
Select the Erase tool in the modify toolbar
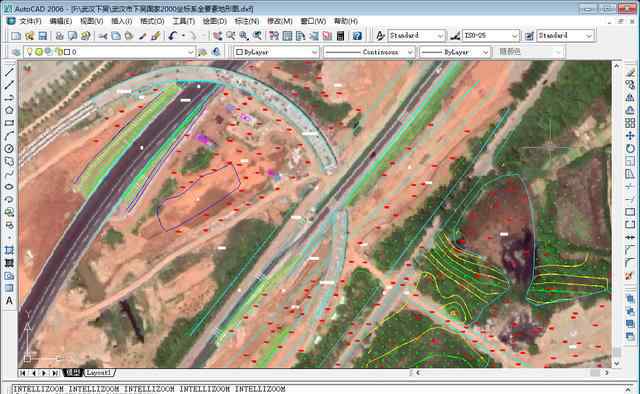point(630,72)
